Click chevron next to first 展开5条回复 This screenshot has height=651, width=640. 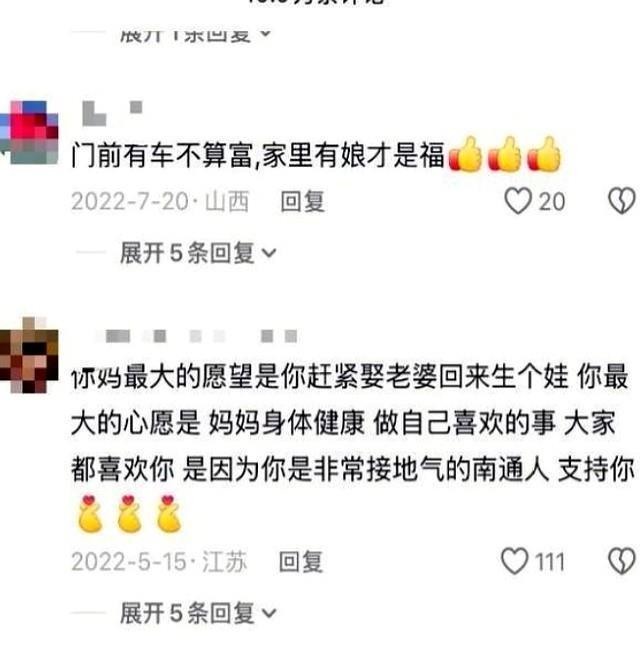click(x=269, y=253)
